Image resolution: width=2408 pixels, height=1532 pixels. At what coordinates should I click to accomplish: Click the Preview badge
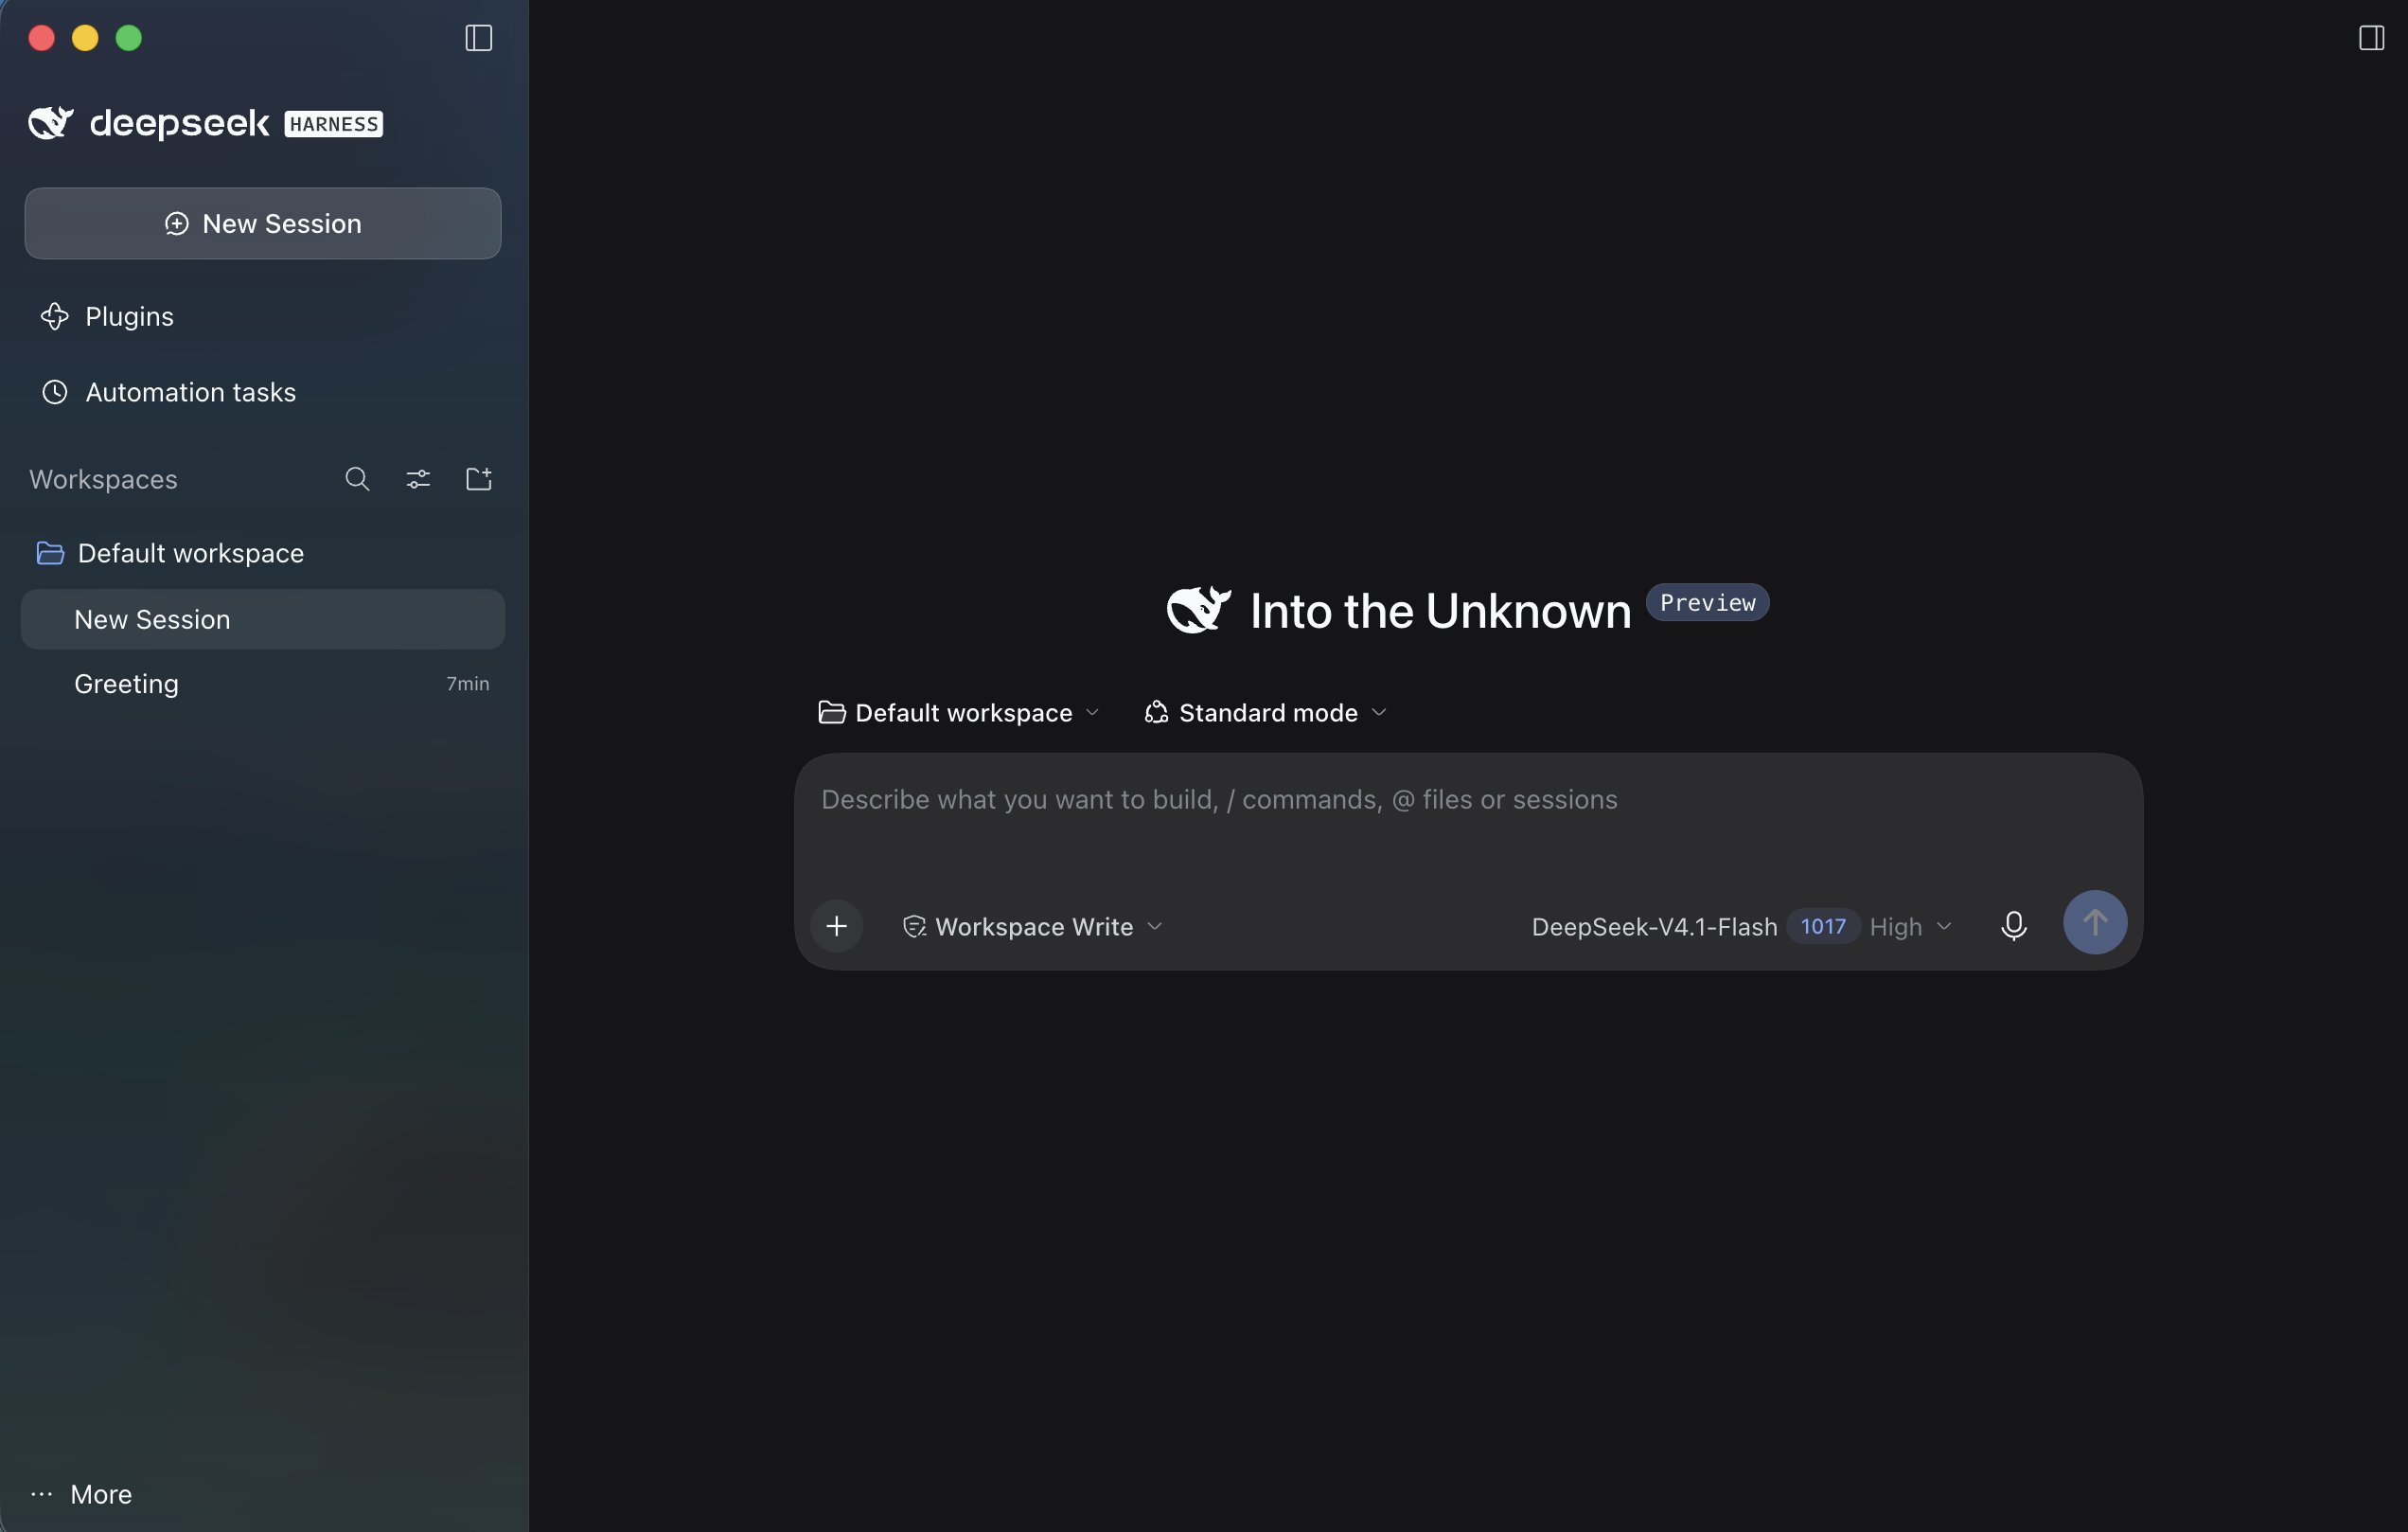[1707, 602]
